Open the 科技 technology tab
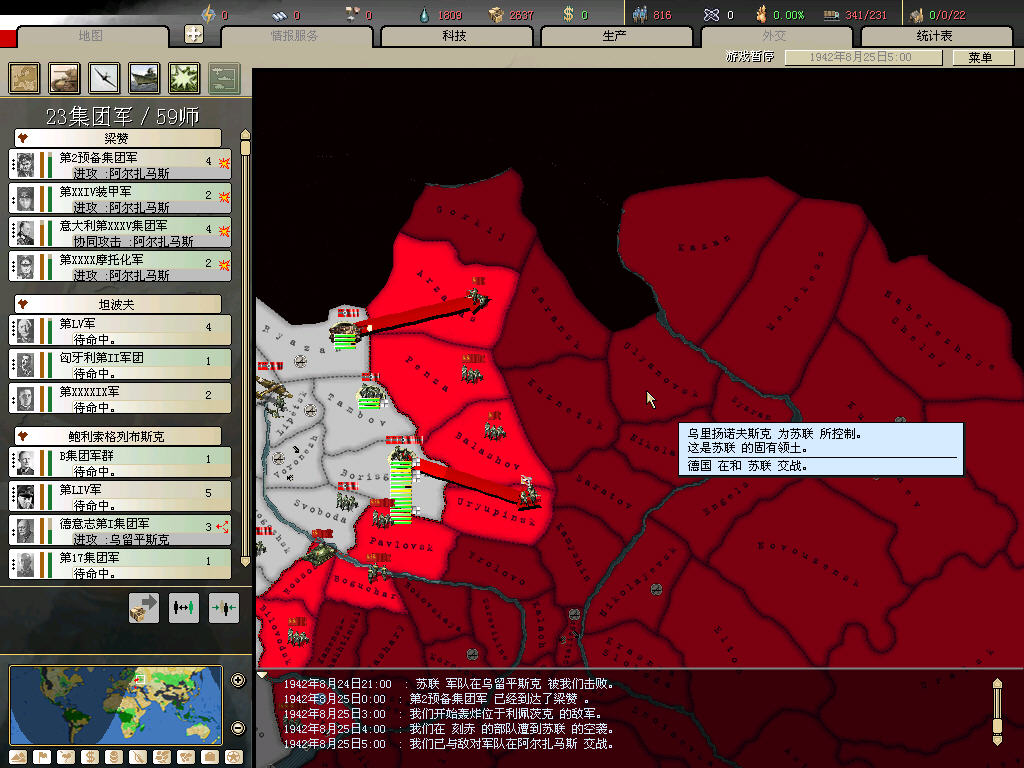1024x768 pixels. 455,36
